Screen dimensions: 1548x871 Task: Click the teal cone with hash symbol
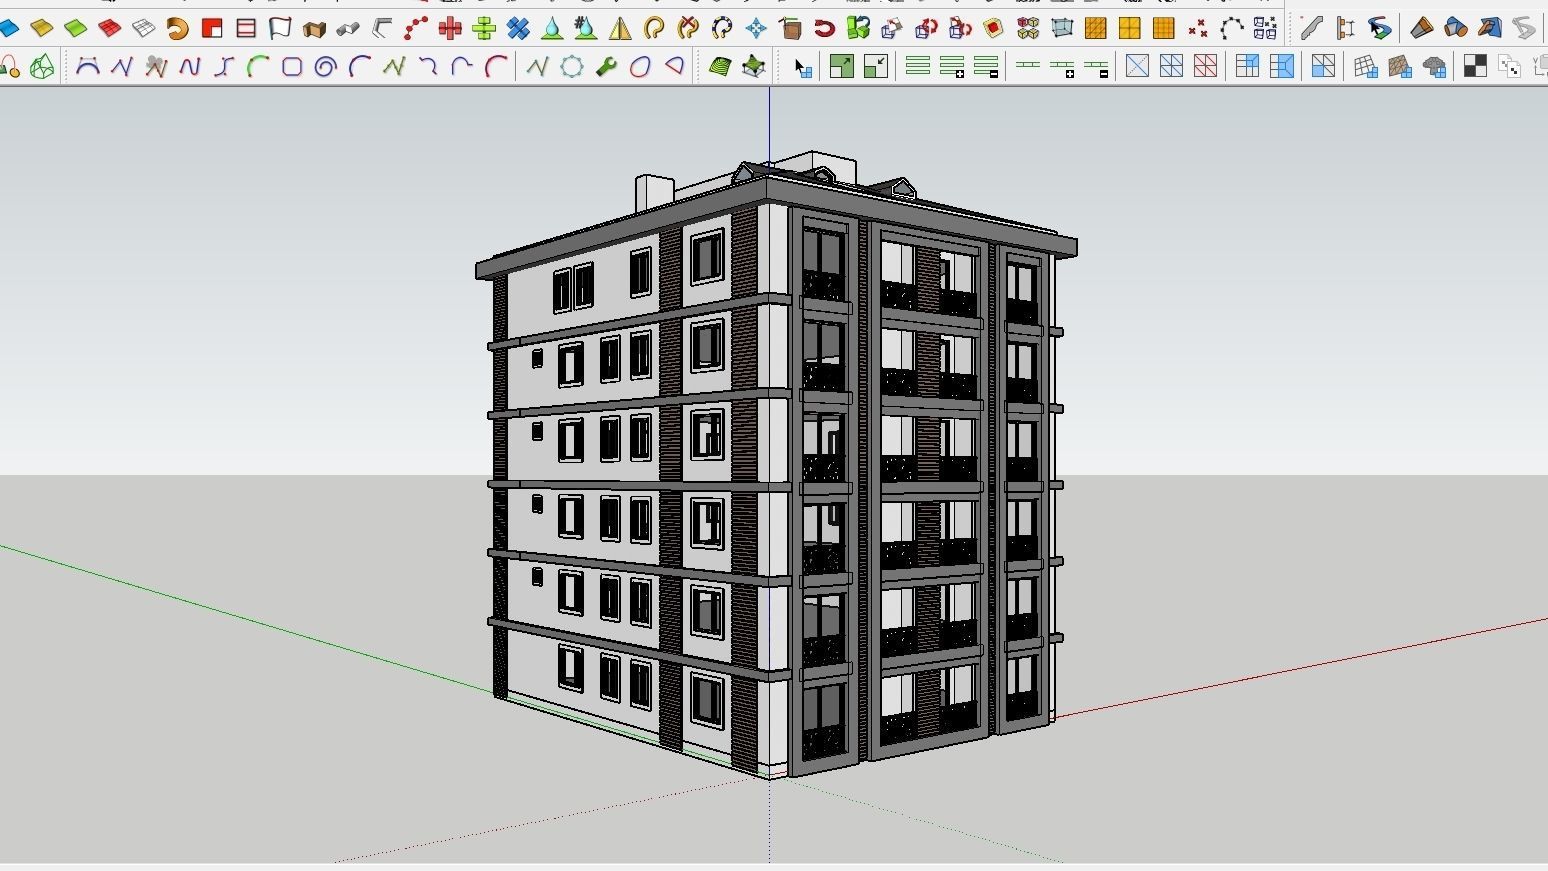coord(586,28)
